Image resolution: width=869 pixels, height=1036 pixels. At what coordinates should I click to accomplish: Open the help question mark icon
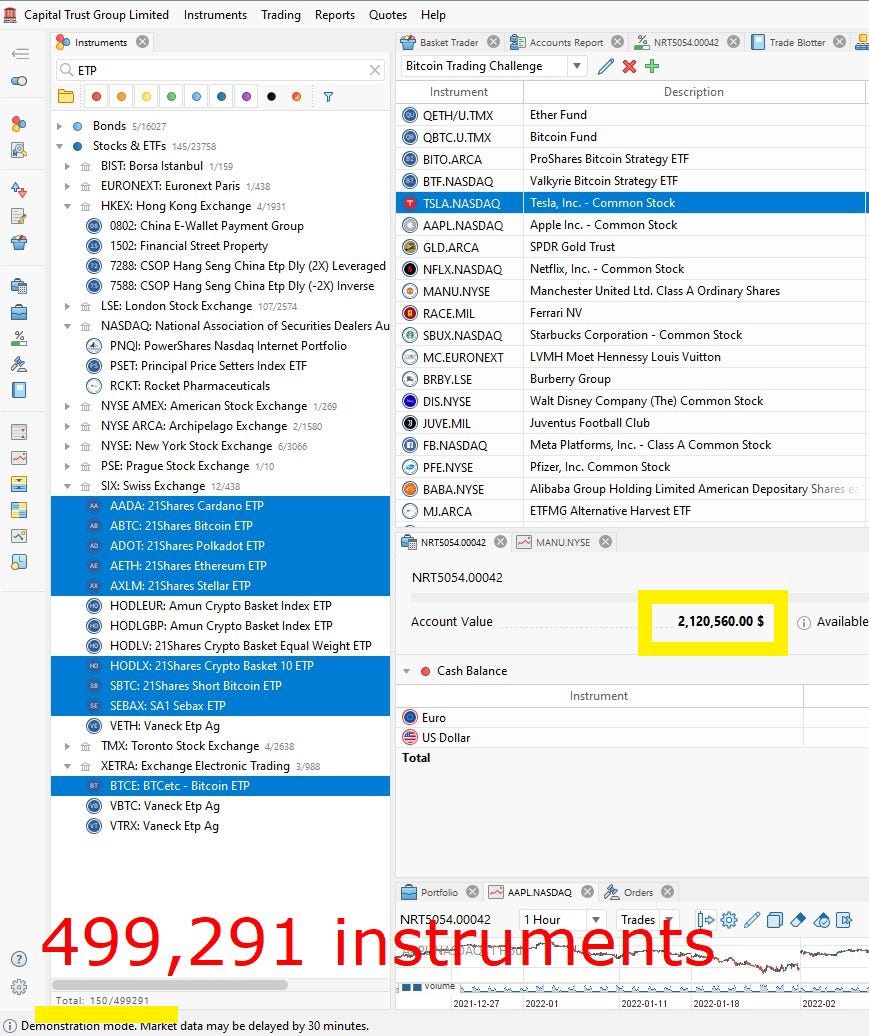(x=19, y=959)
